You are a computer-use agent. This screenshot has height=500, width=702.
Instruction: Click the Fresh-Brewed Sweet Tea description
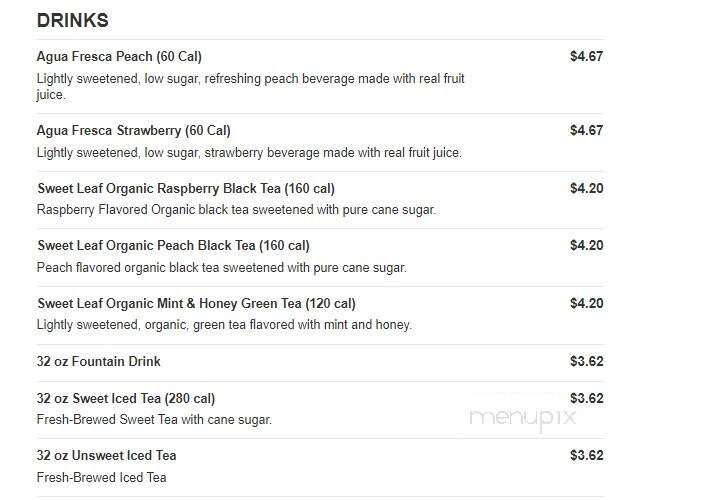point(154,420)
